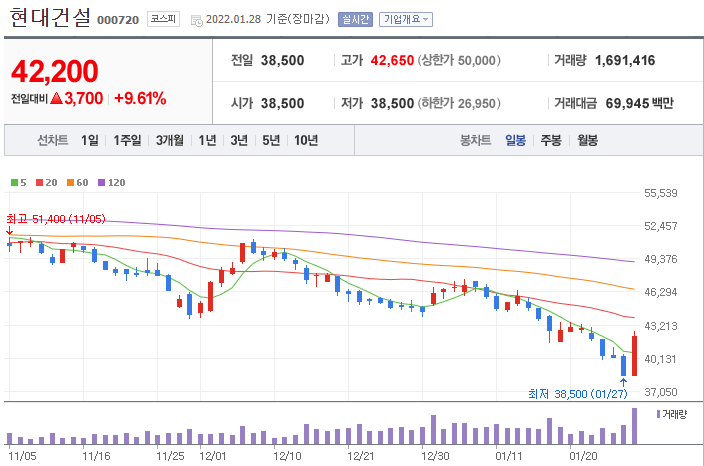Image resolution: width=704 pixels, height=466 pixels.
Task: Click the 선차트 label
Action: [x=53, y=141]
